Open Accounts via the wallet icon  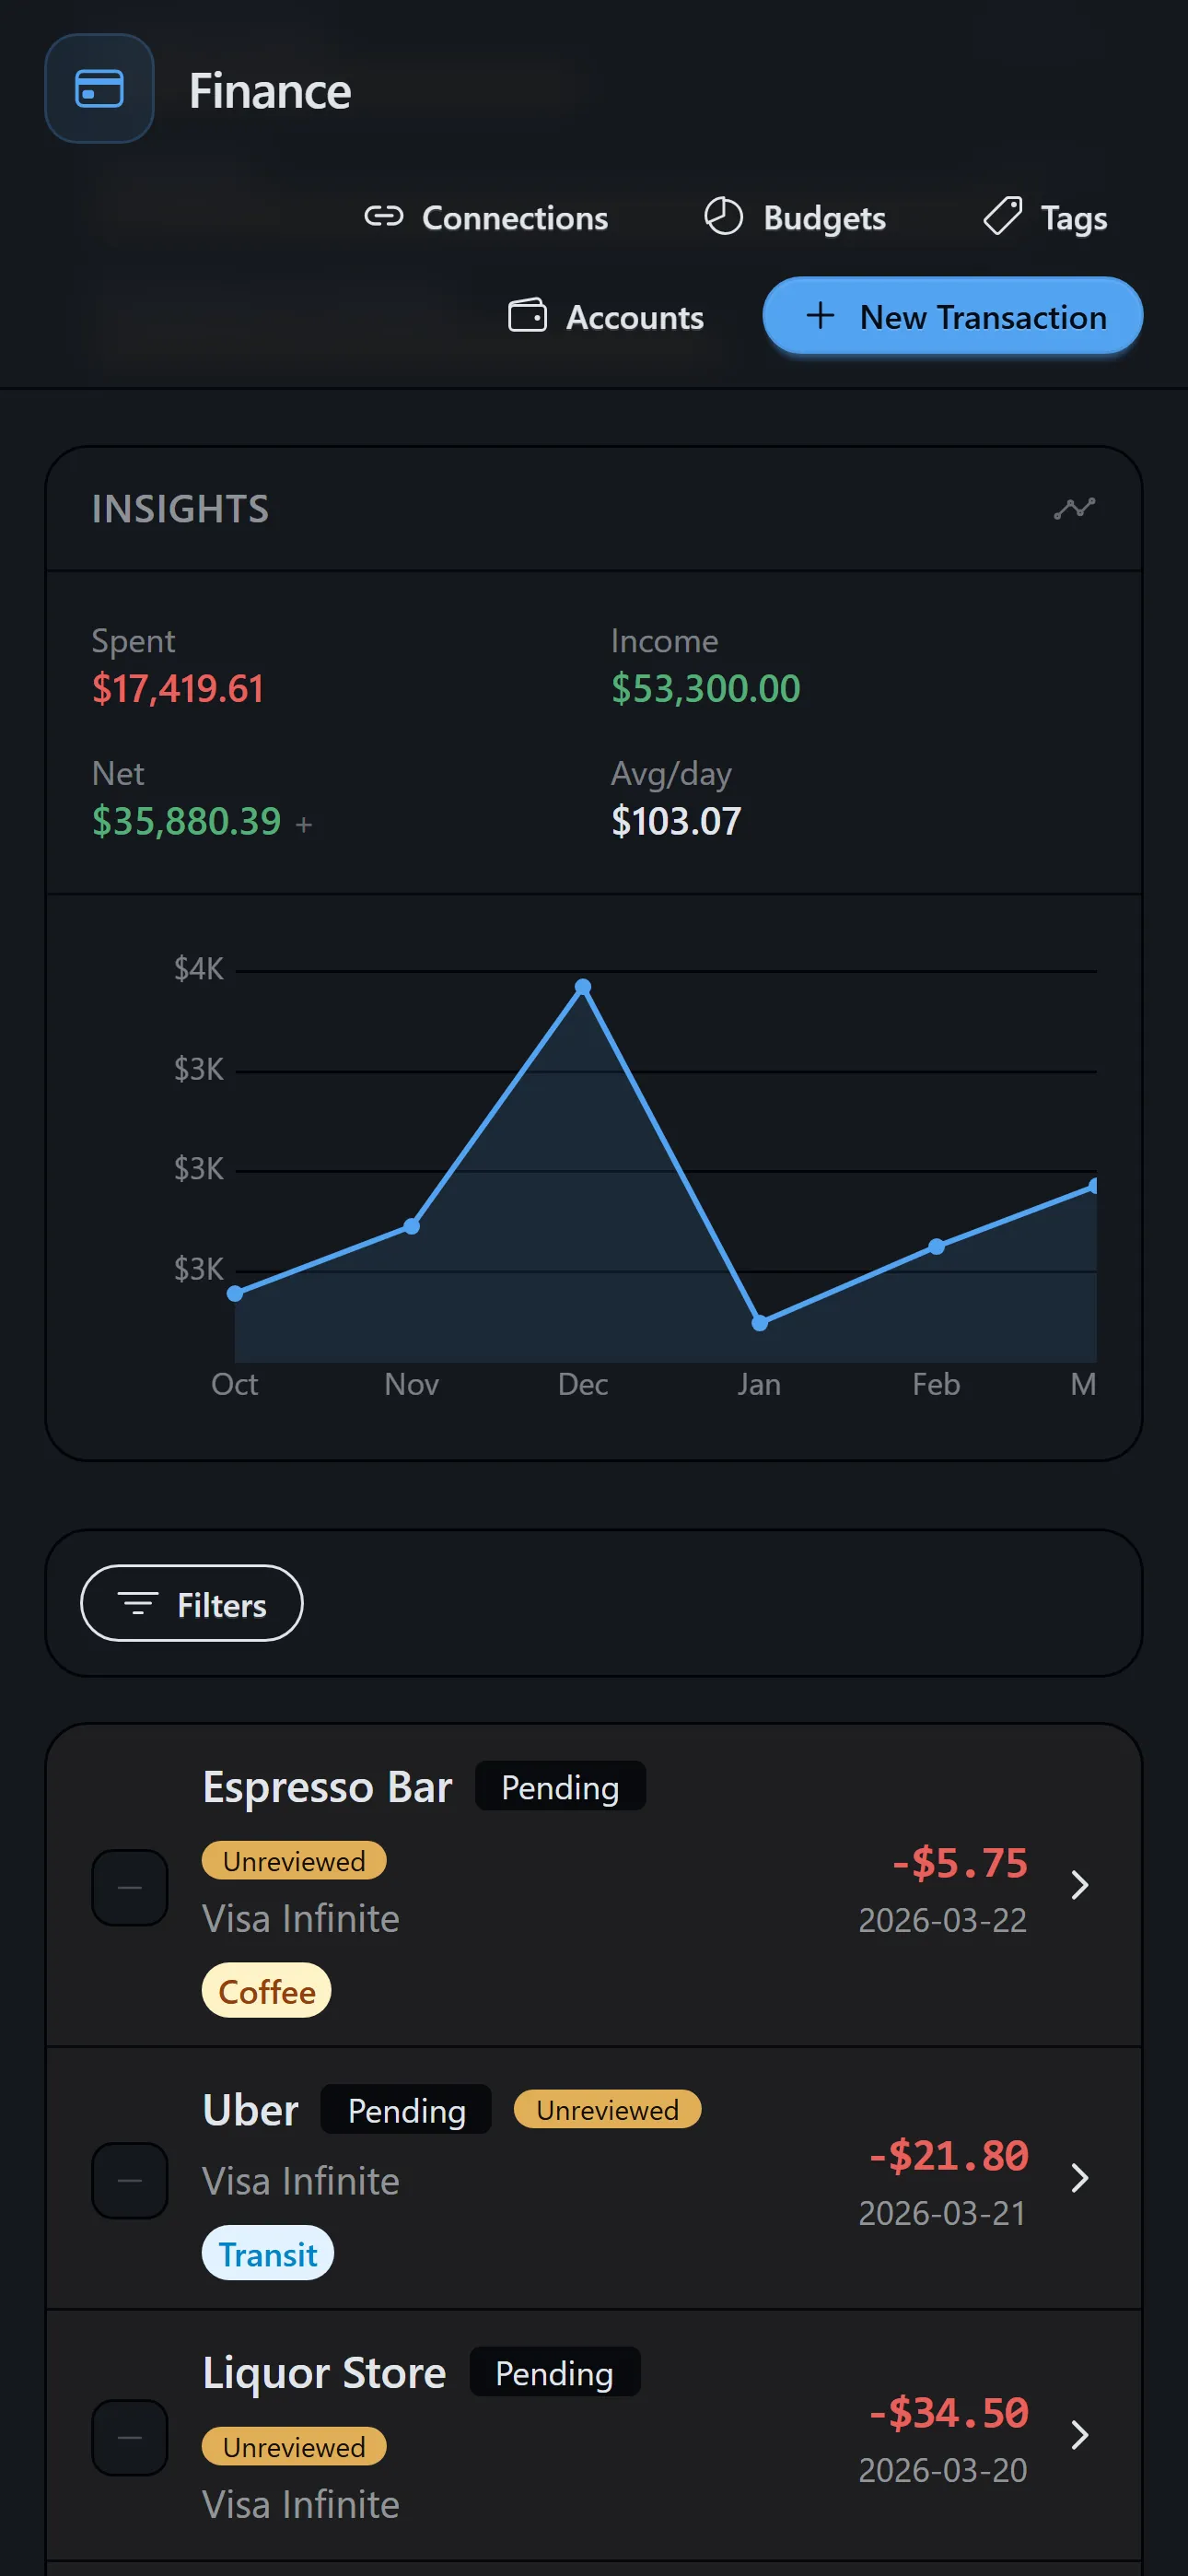coord(529,315)
